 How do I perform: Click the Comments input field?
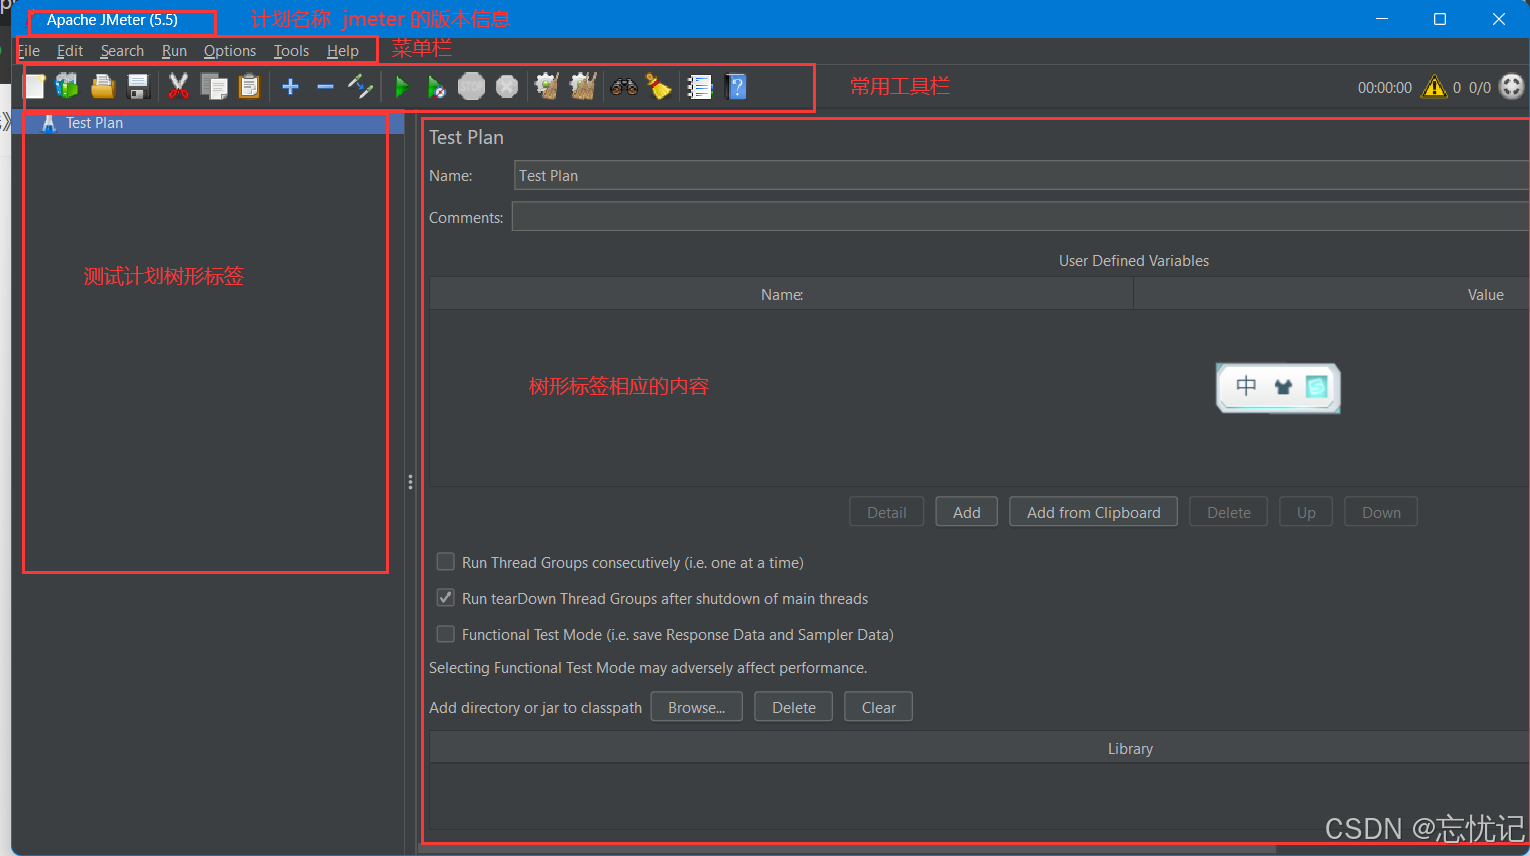pyautogui.click(x=1020, y=217)
